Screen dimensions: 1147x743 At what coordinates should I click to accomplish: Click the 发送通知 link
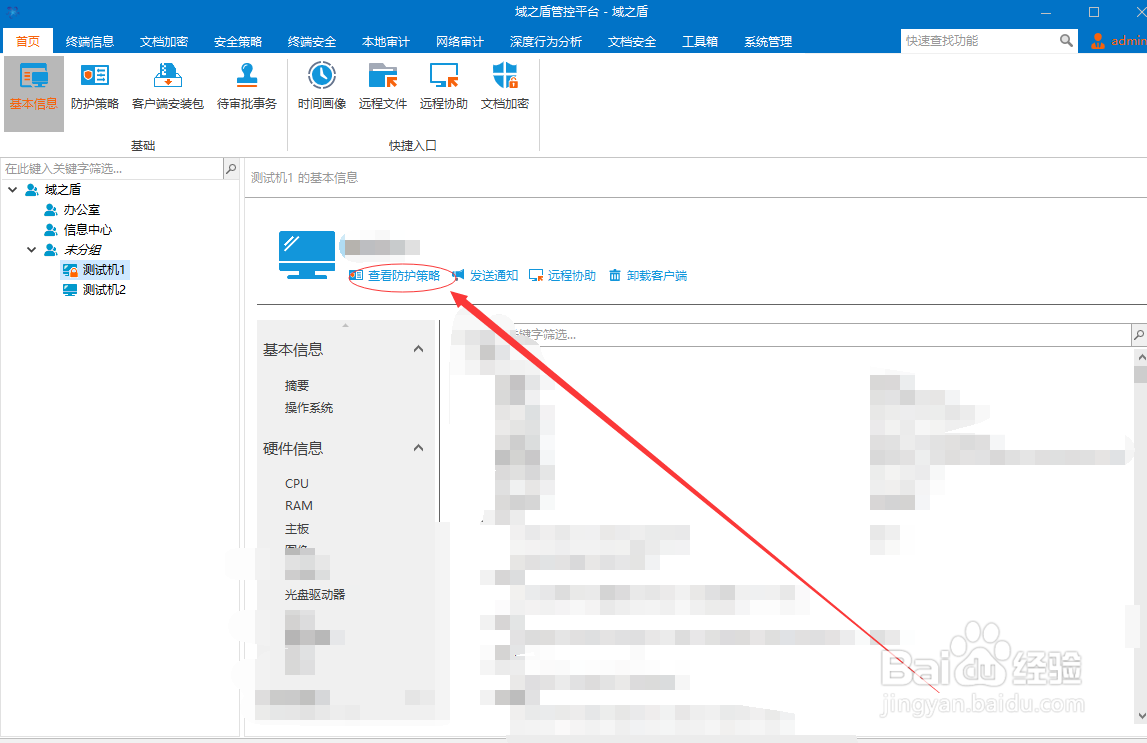tap(494, 276)
